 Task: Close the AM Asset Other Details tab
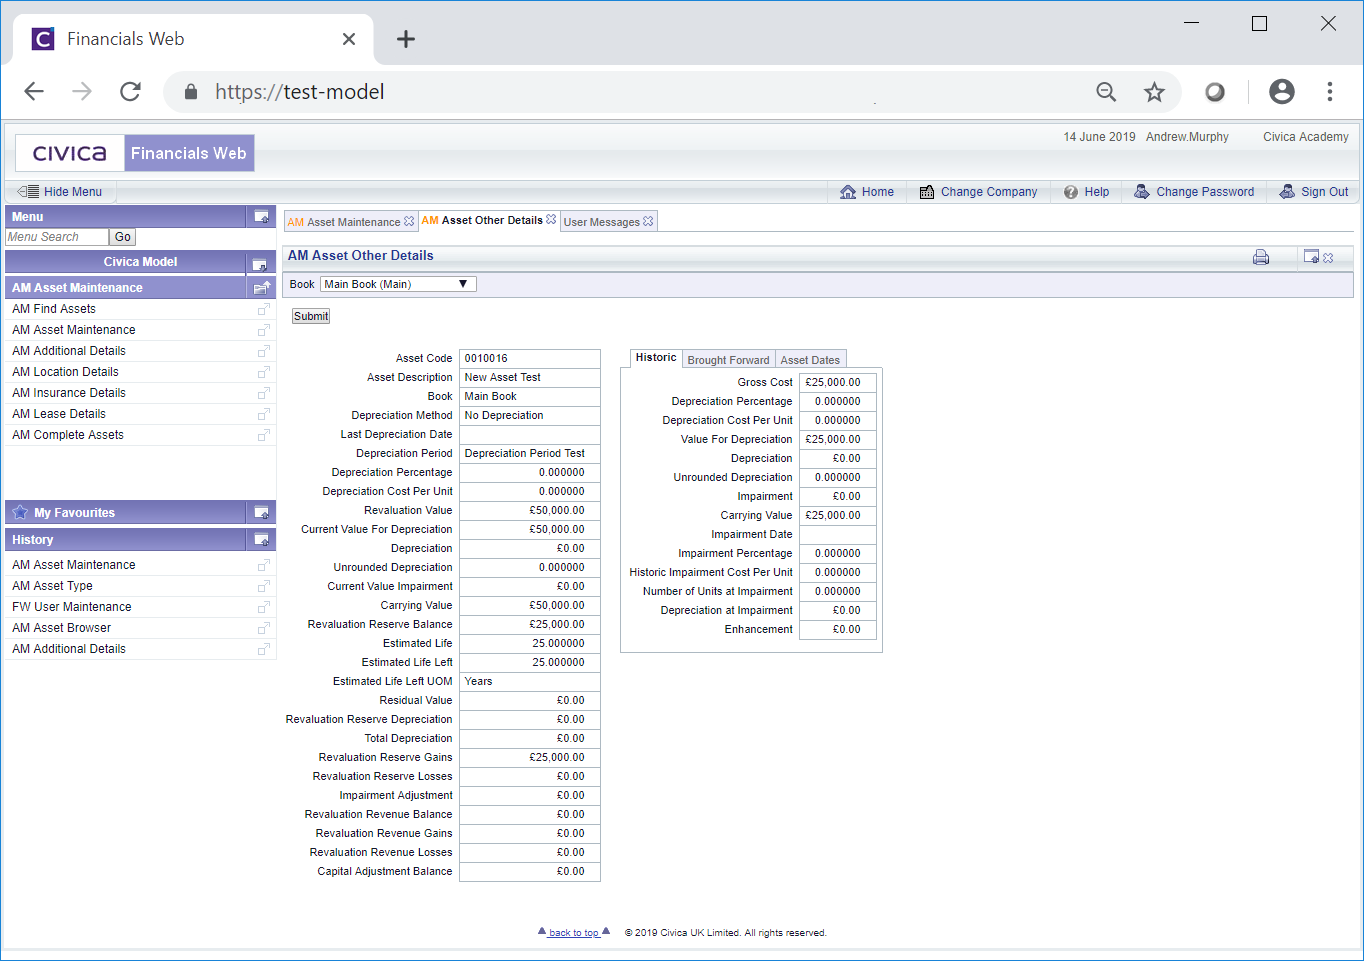click(551, 219)
